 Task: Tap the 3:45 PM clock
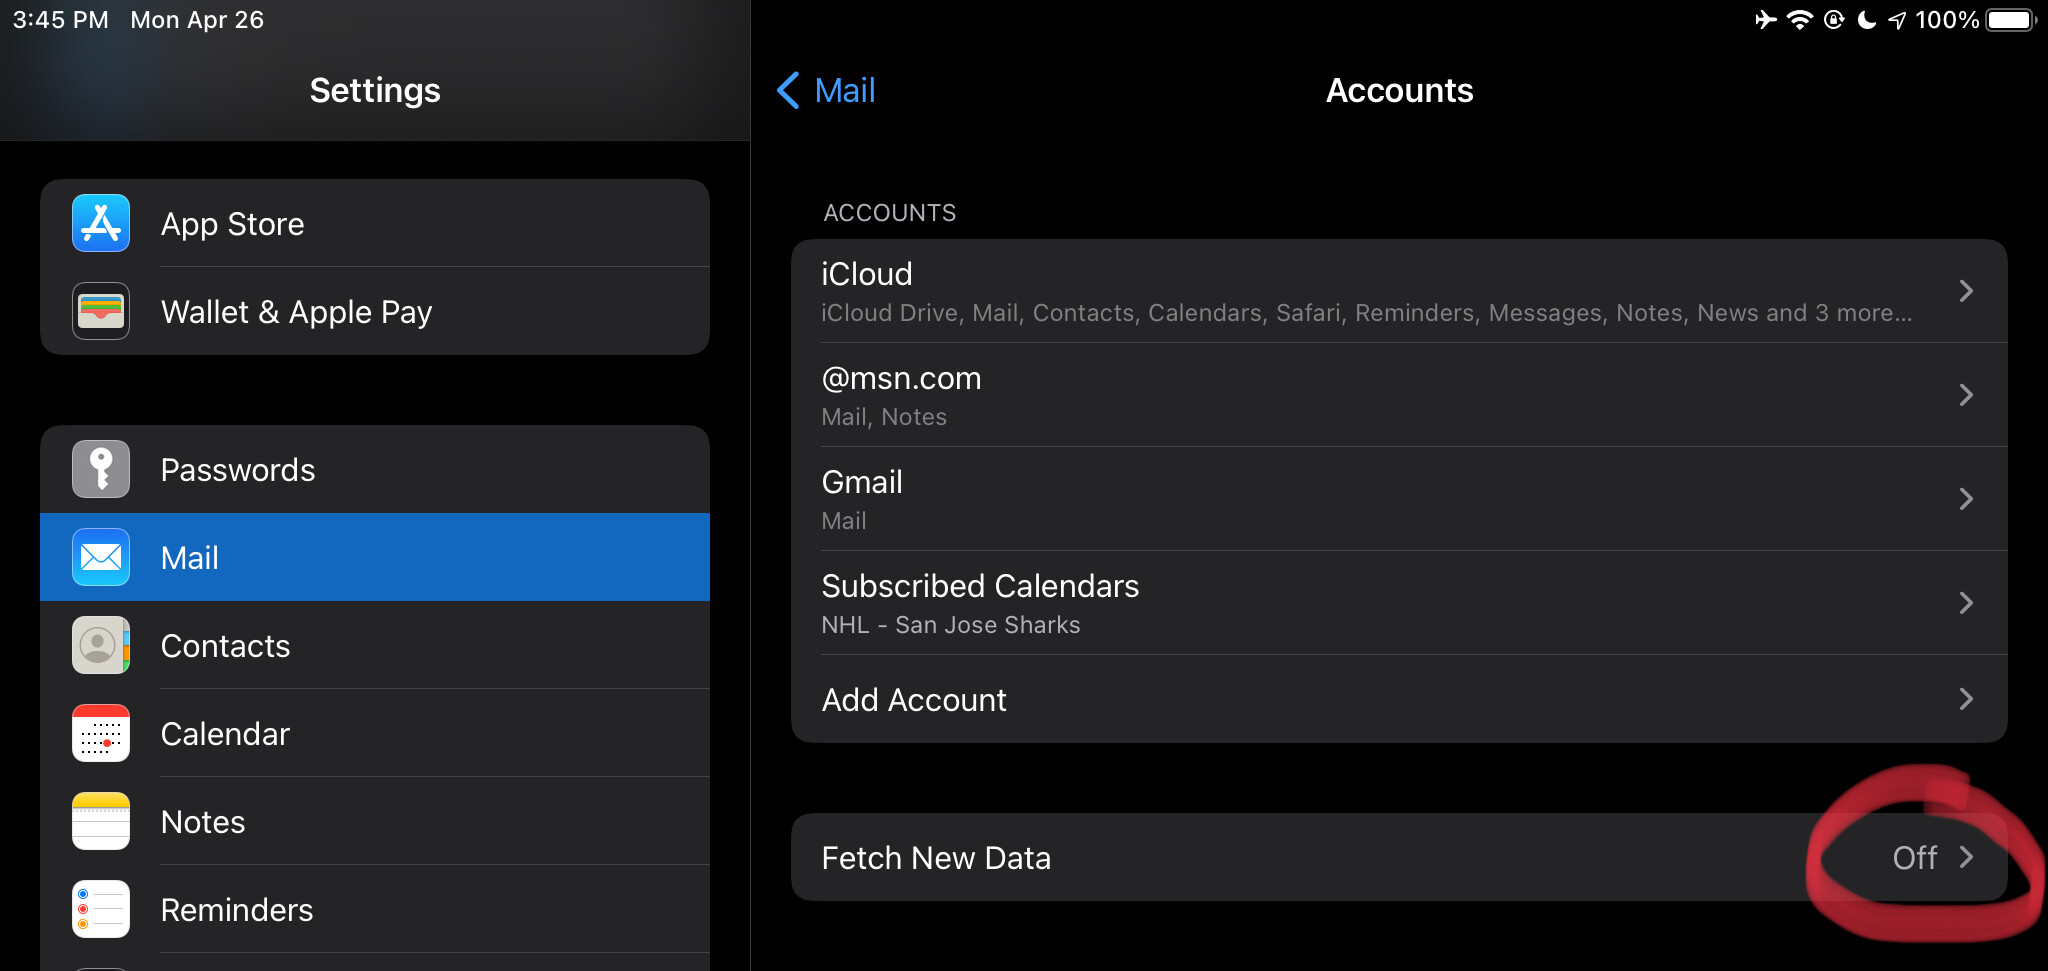click(x=61, y=20)
